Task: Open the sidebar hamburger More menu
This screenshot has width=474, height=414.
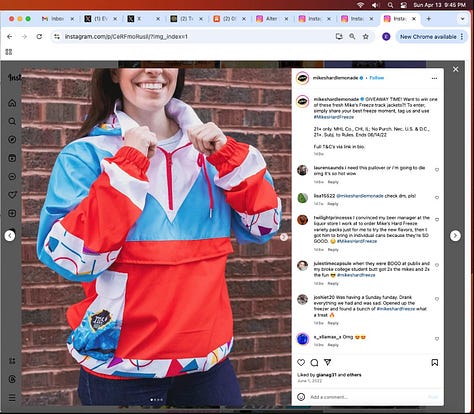Action: click(12, 397)
